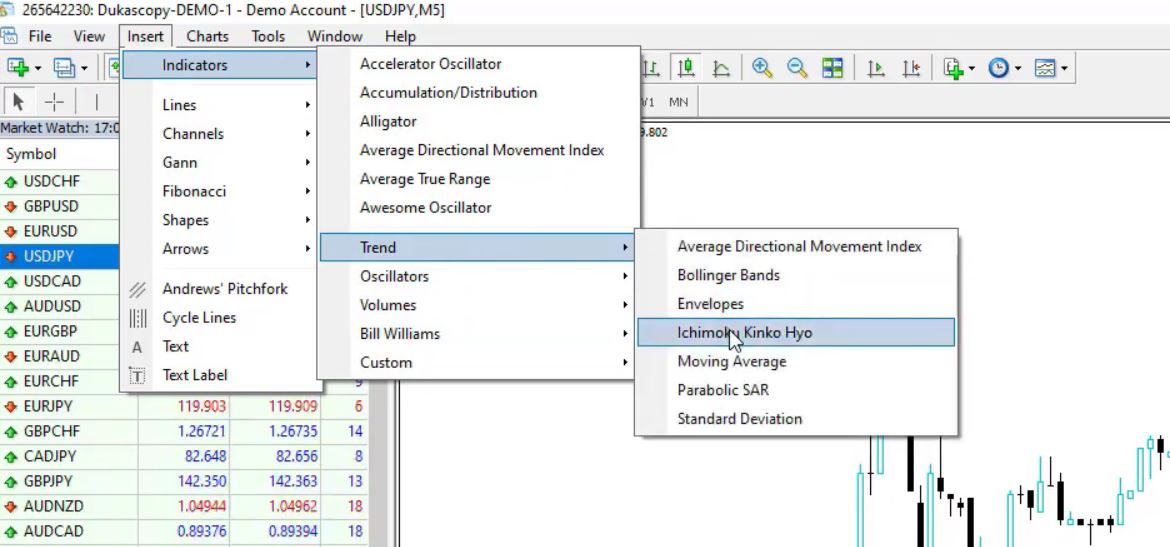Select Andrews' Pitchfork from Insert menu
This screenshot has height=547, width=1170.
click(224, 289)
